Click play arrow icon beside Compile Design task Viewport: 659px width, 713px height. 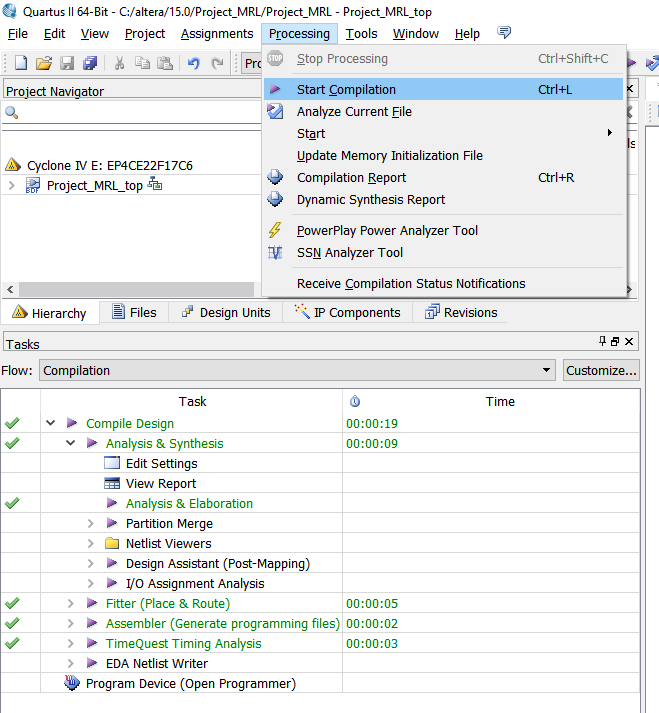[x=72, y=423]
